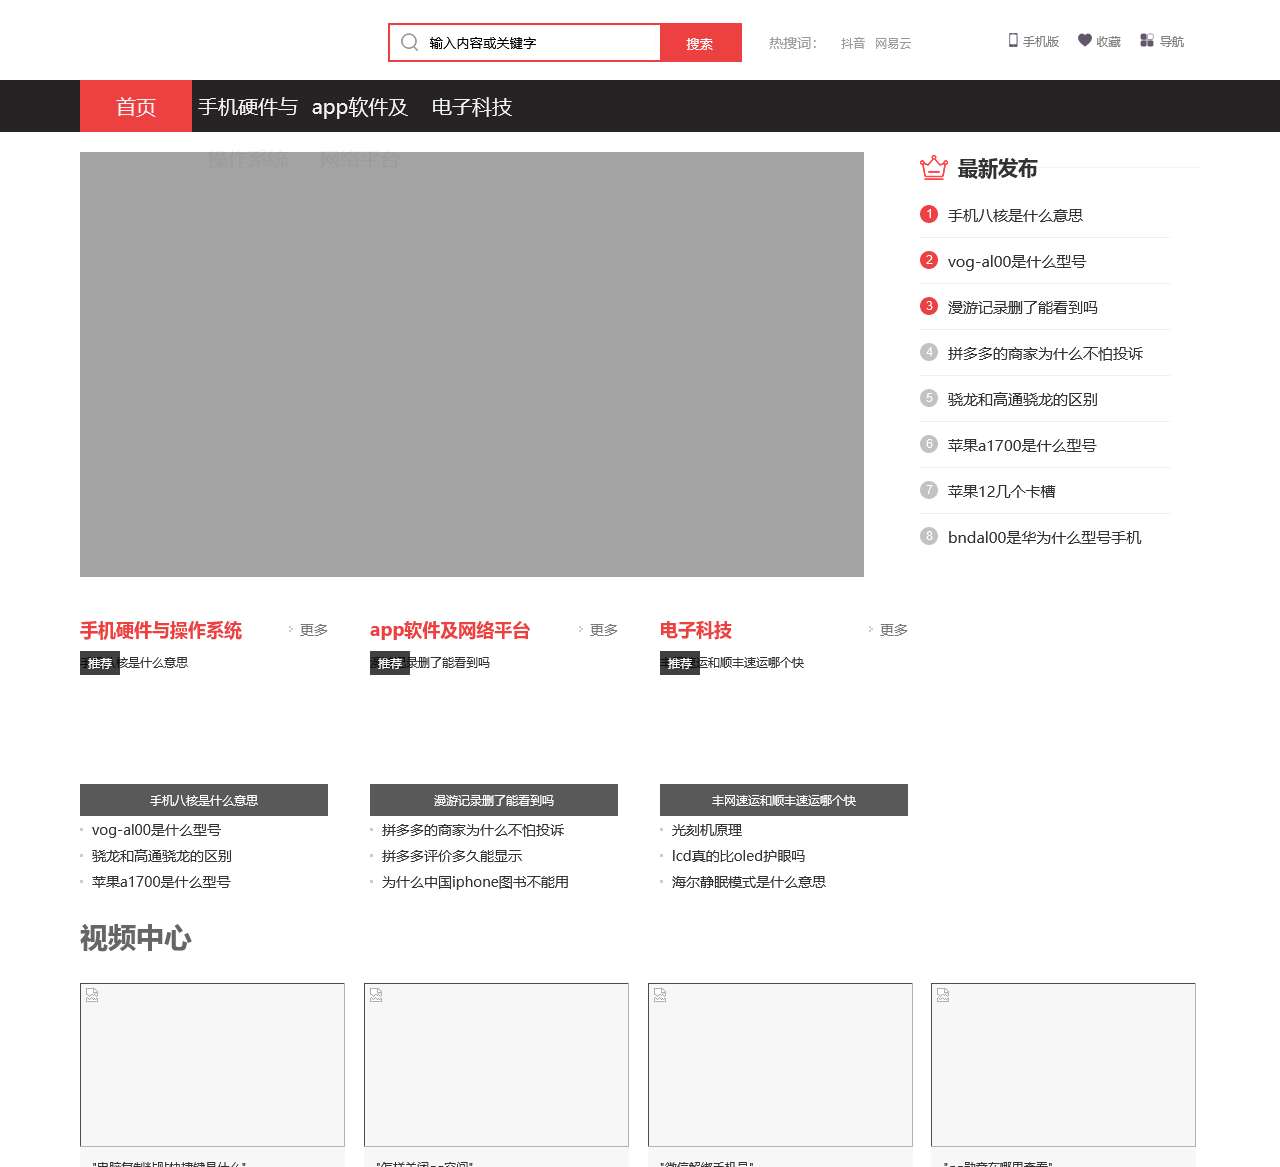This screenshot has height=1167, width=1280.
Task: Open article 漫游记录删了能看到吗 in latest list
Action: pos(1022,307)
